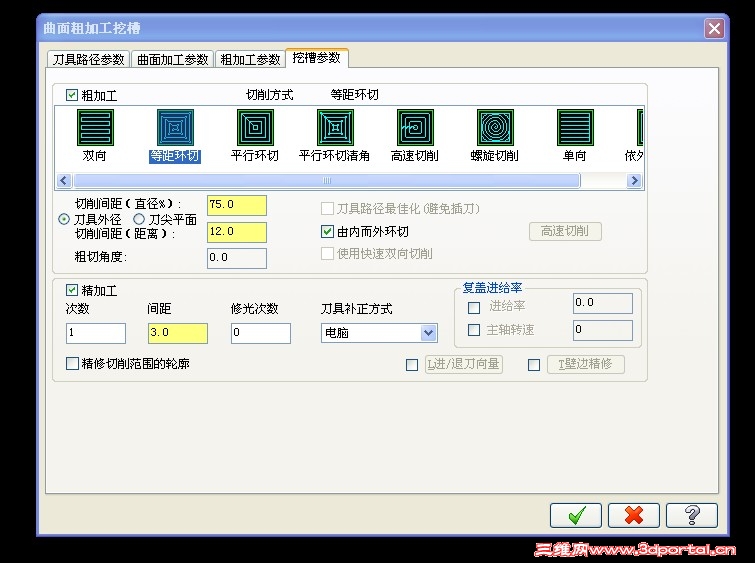Toggle the 粗加工 rough checkbox

pyautogui.click(x=72, y=95)
